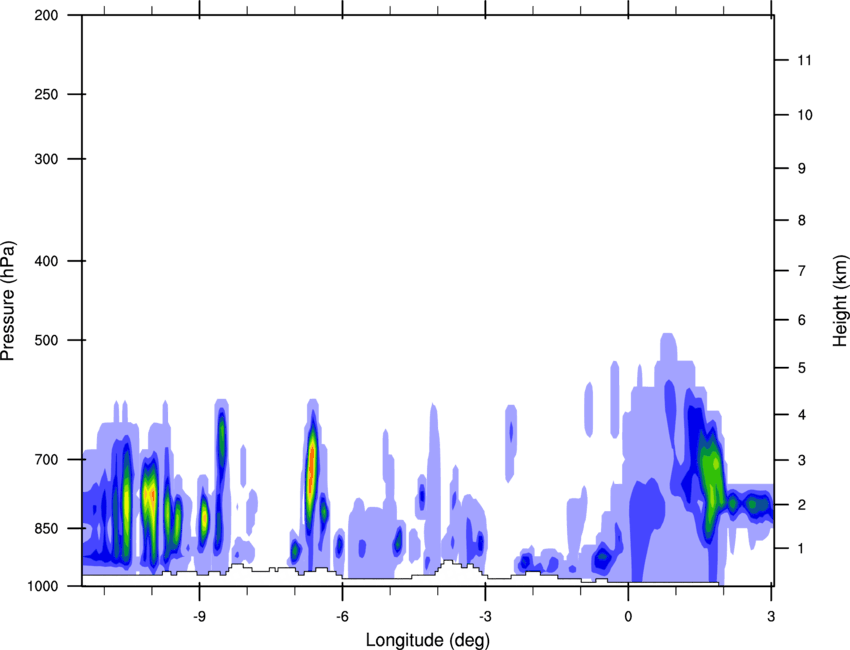Pick the 5 km height label
Image resolution: width=850 pixels, height=650 pixels.
click(802, 368)
